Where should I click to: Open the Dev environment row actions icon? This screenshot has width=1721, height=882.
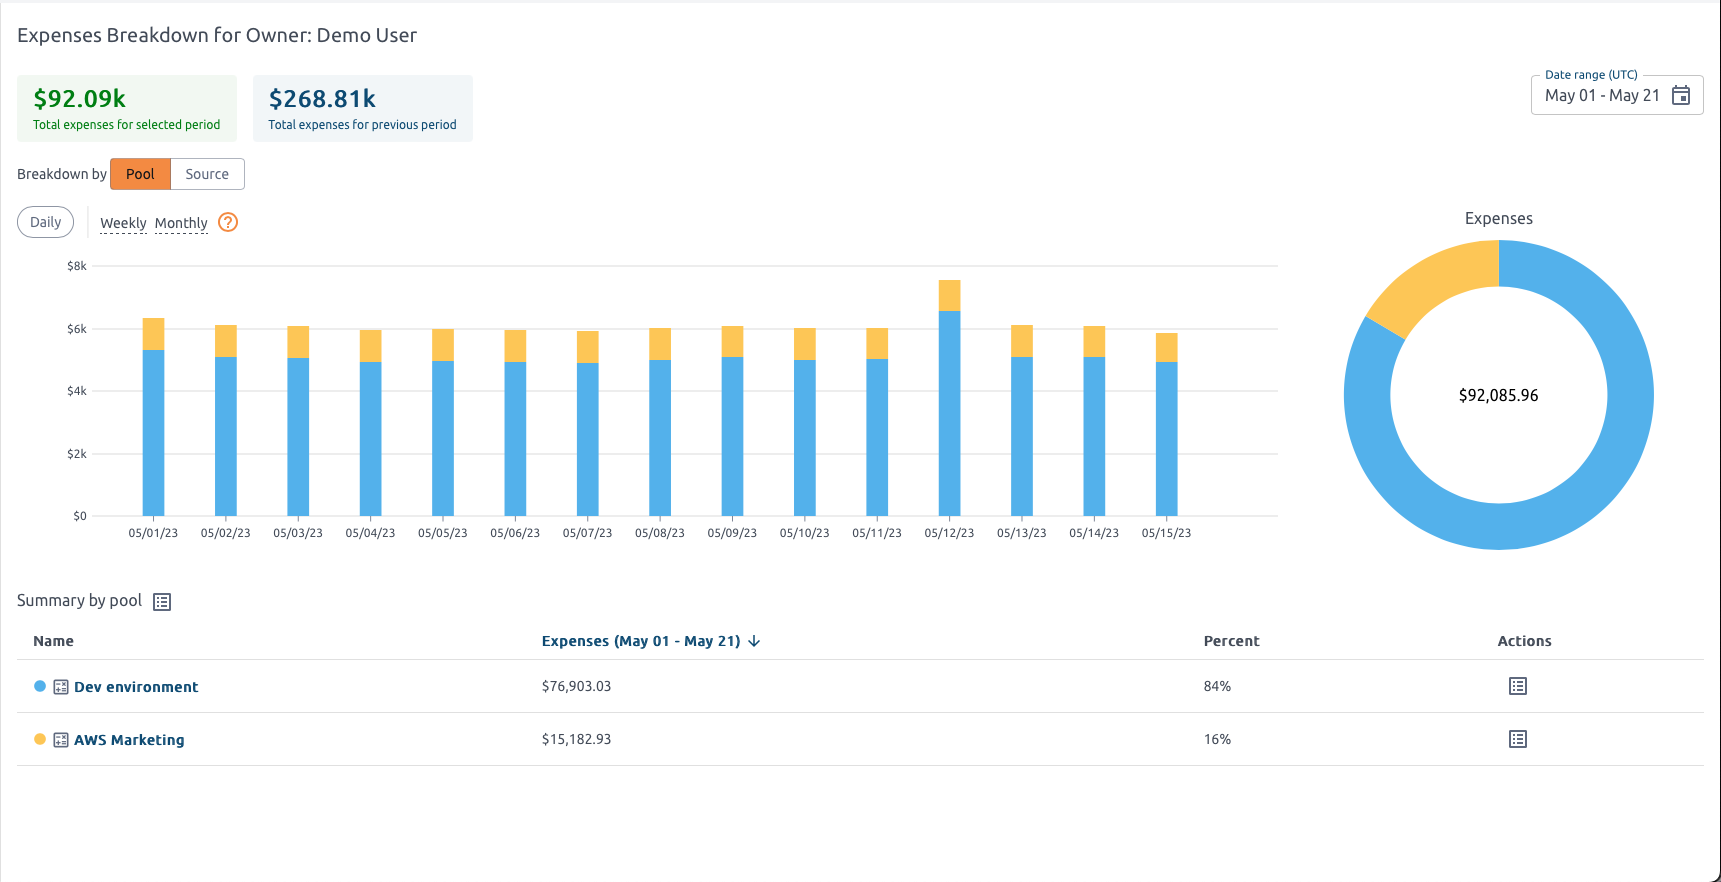[x=1517, y=686]
